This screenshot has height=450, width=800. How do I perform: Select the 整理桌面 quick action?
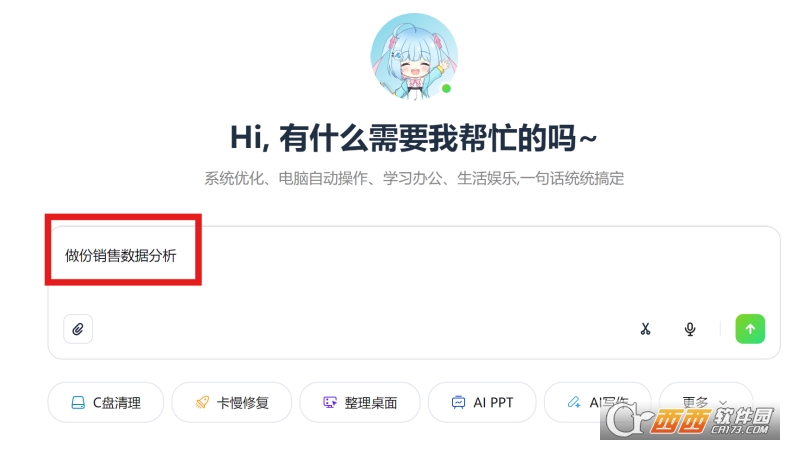[x=360, y=403]
